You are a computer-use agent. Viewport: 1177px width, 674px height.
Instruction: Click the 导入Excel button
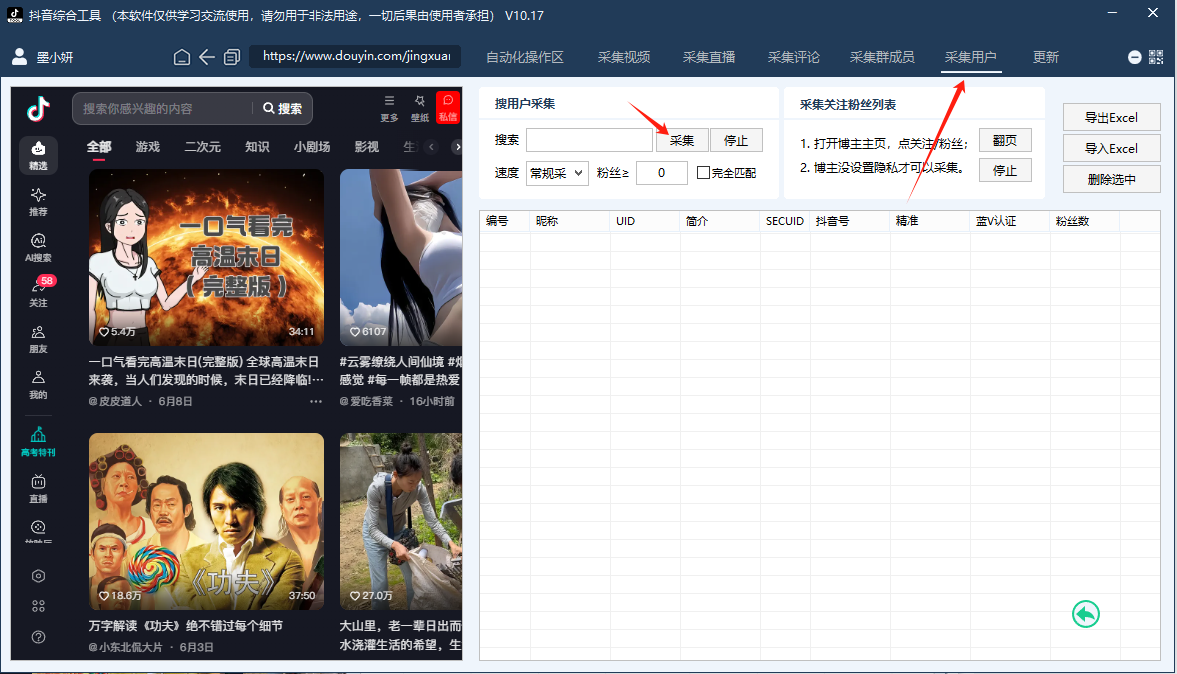(1112, 149)
